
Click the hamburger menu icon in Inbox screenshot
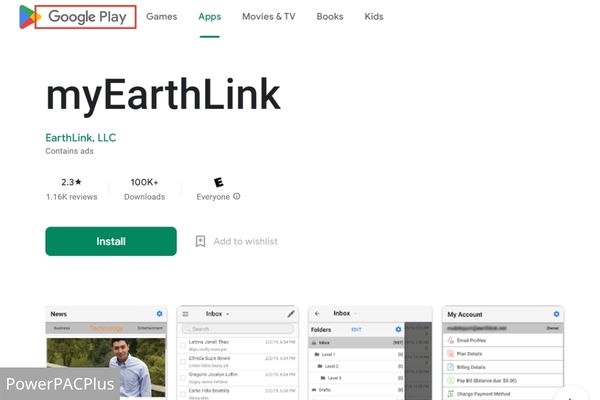tap(185, 314)
